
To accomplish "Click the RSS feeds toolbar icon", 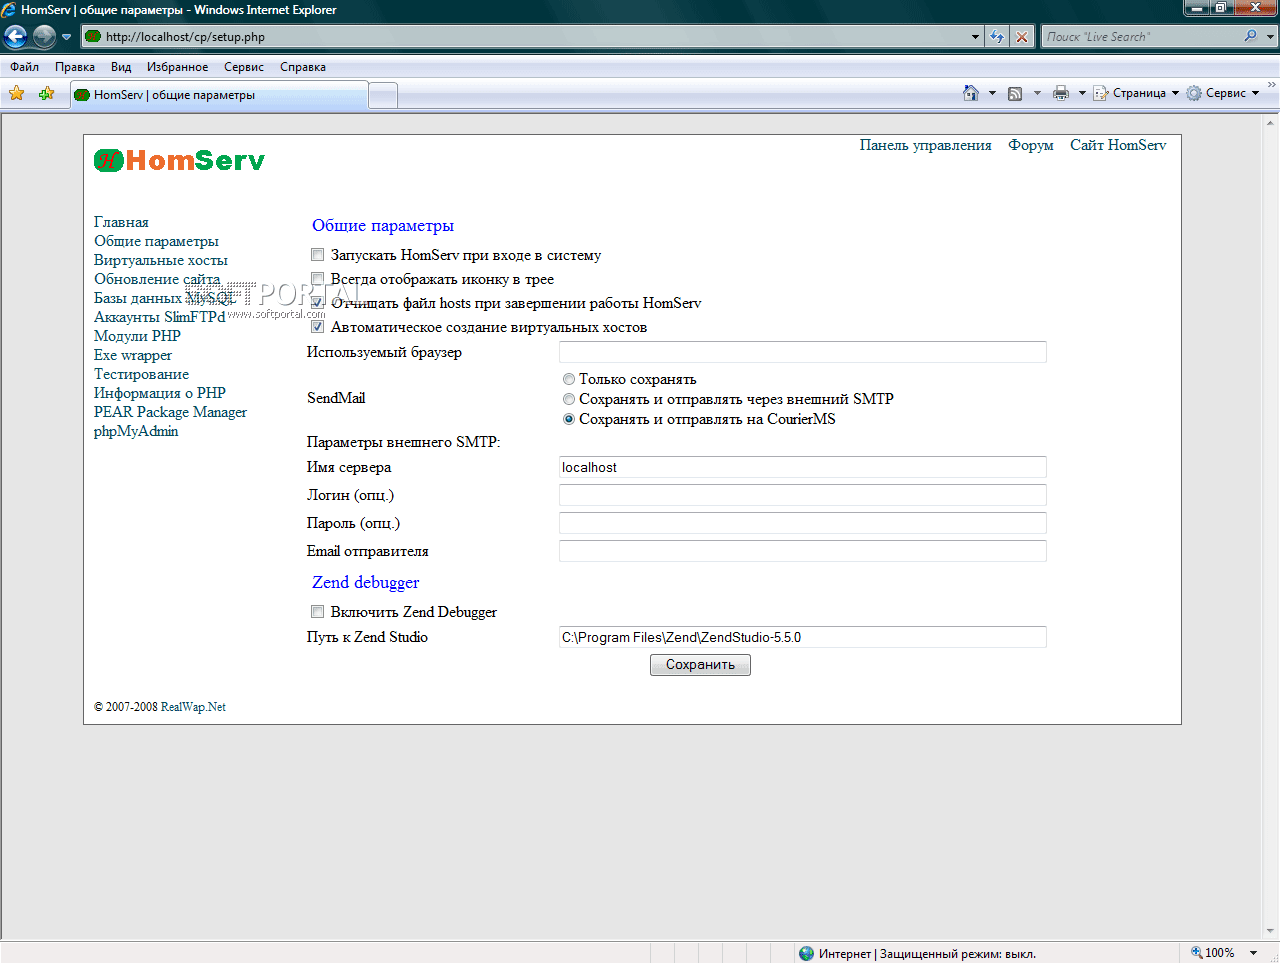I will tap(1015, 93).
